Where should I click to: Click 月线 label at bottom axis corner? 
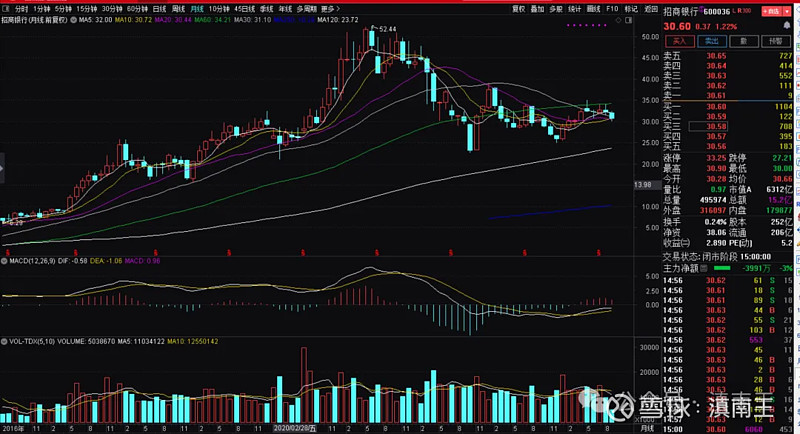click(x=647, y=429)
